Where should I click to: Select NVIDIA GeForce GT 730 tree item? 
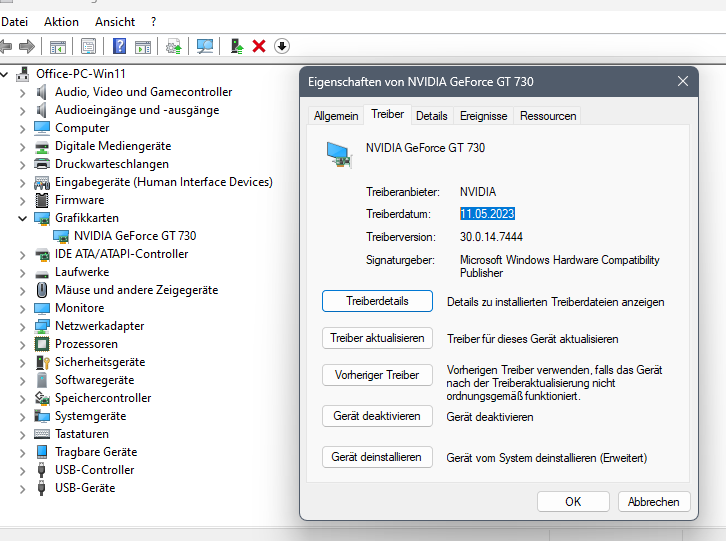point(135,236)
